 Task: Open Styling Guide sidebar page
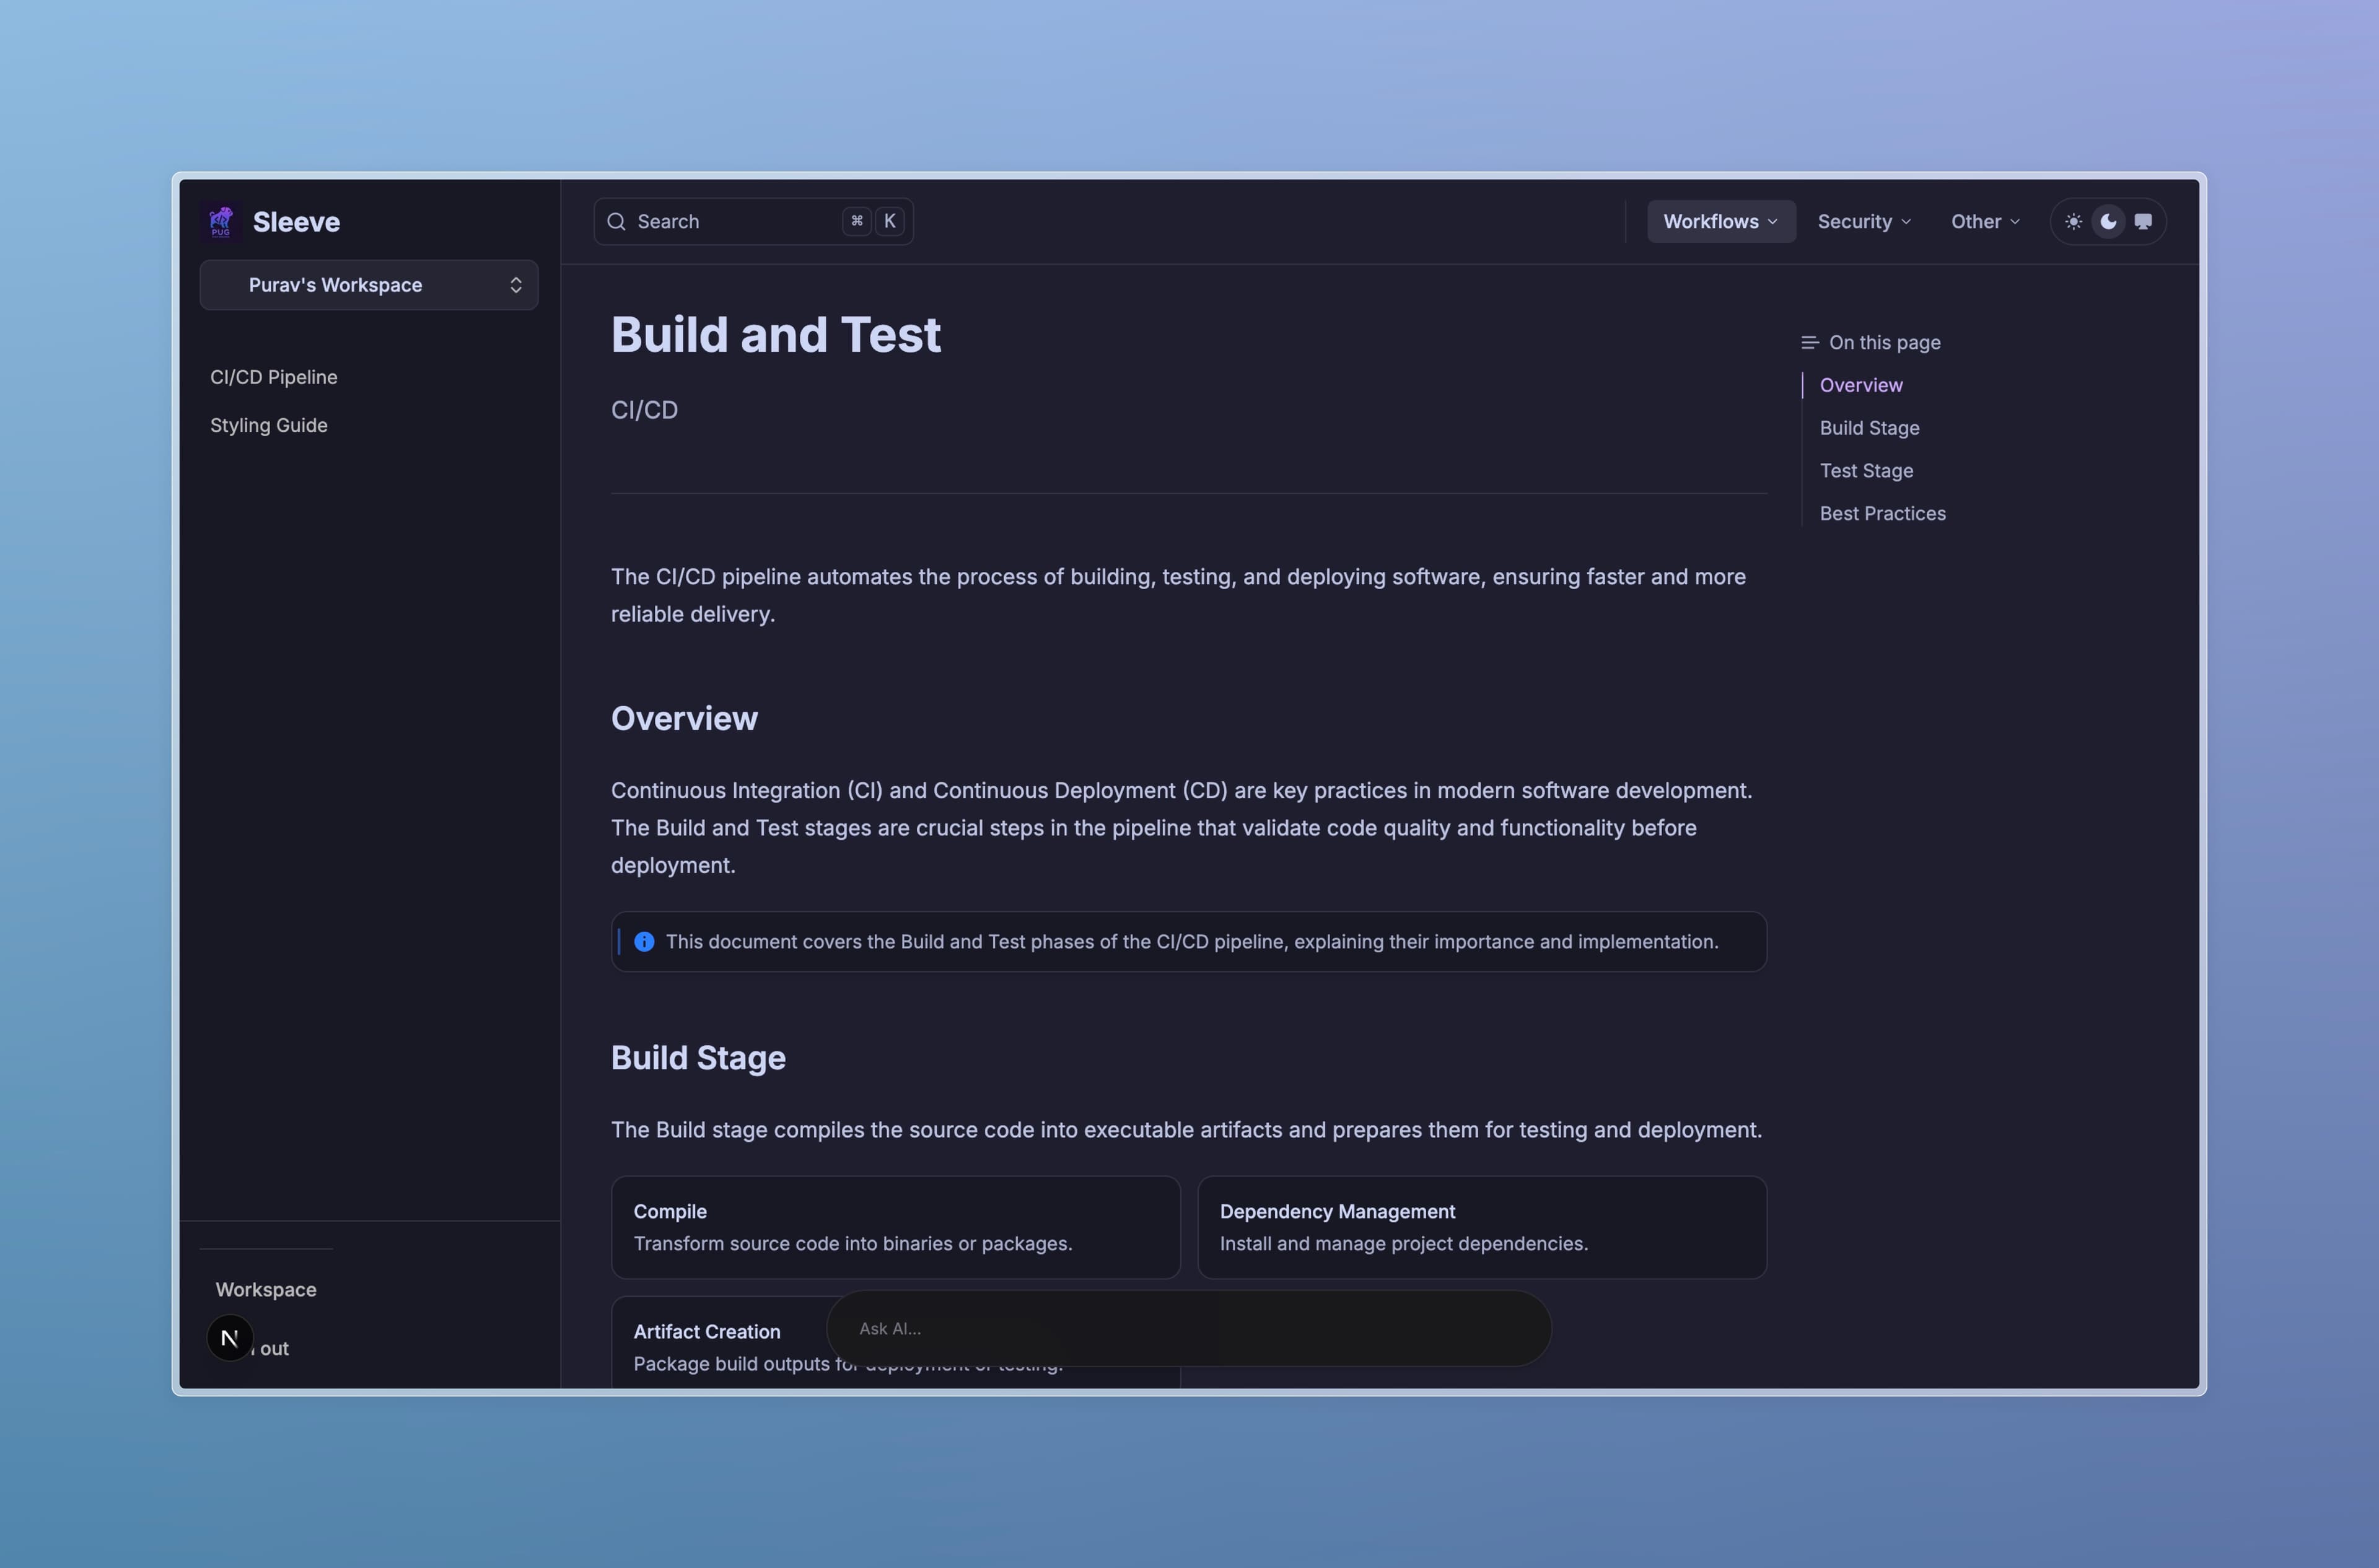coord(269,425)
